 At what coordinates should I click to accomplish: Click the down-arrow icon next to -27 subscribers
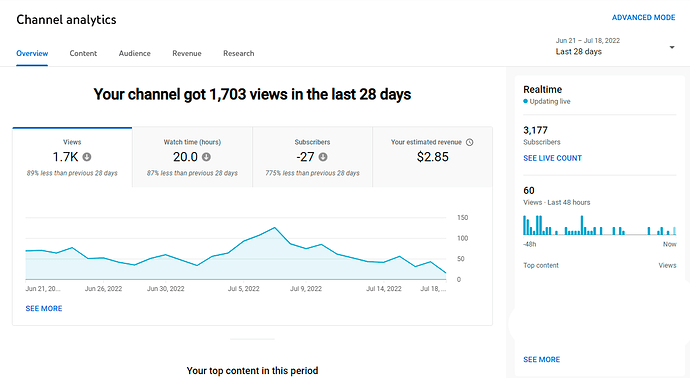(323, 157)
